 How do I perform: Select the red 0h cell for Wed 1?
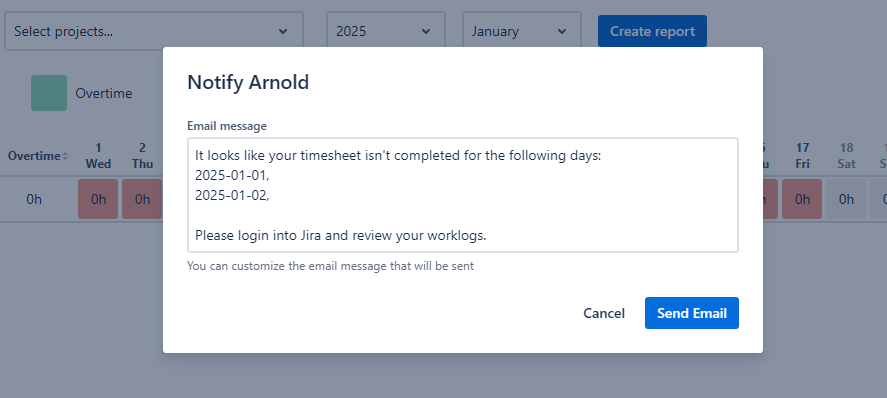coord(98,199)
